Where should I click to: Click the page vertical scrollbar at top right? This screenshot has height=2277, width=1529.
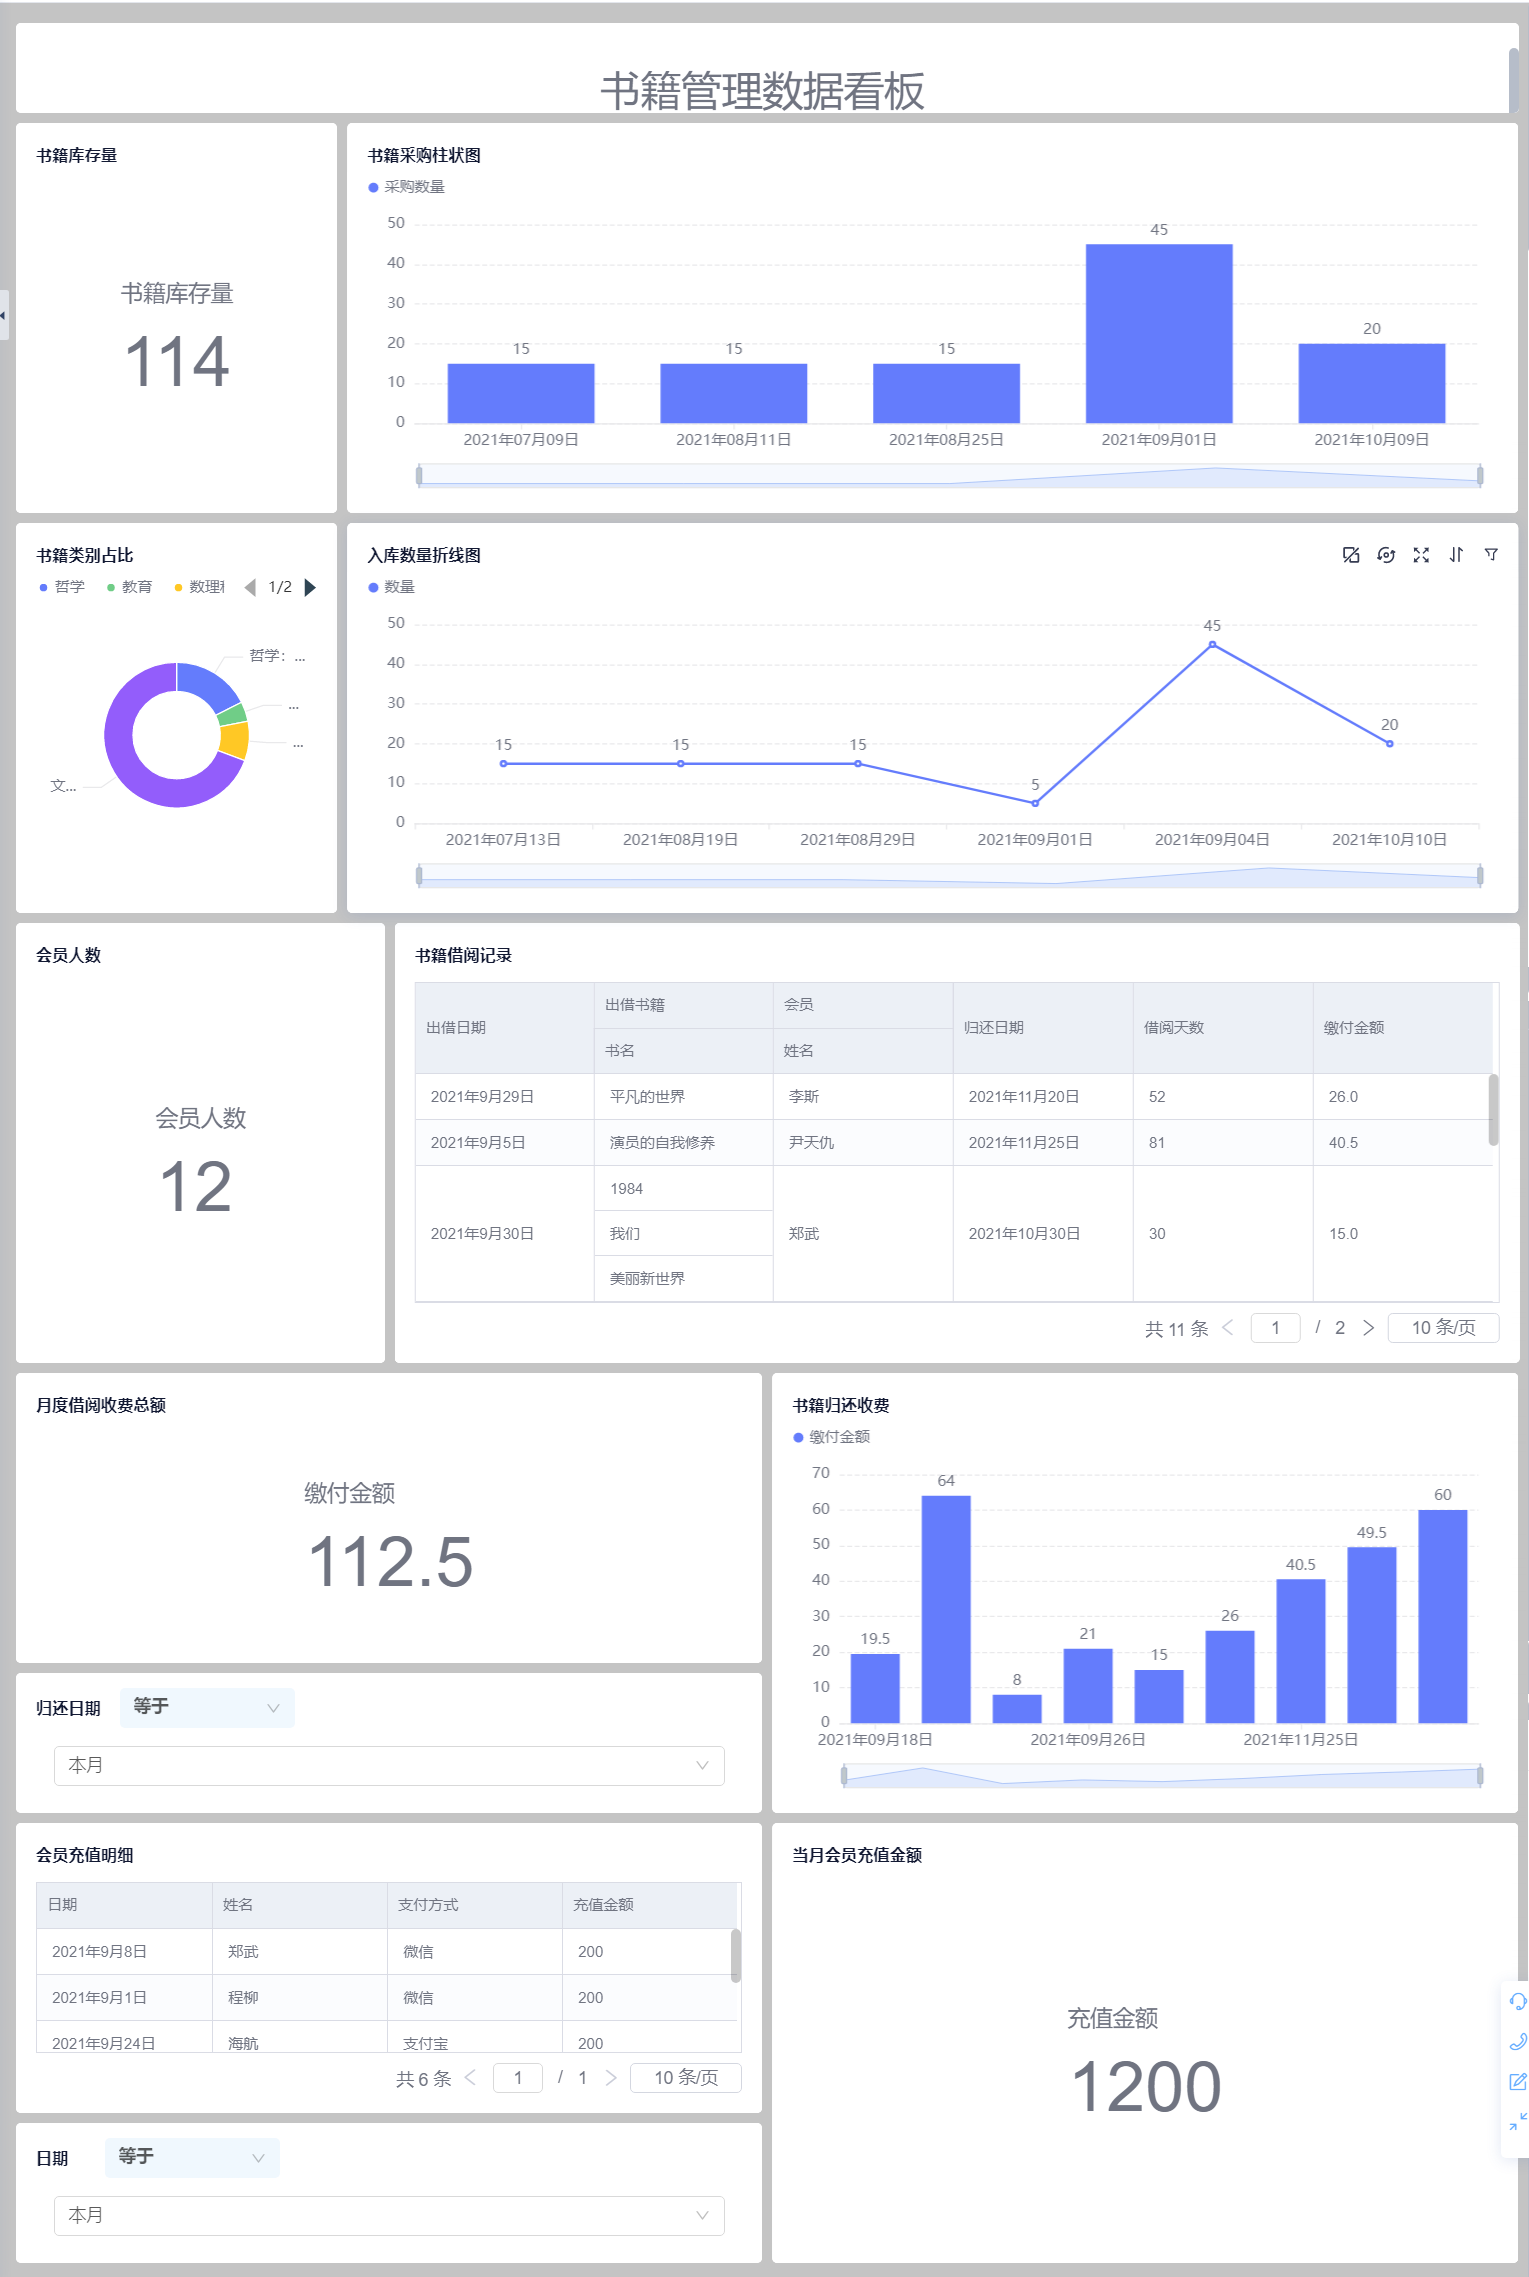coord(1514,80)
